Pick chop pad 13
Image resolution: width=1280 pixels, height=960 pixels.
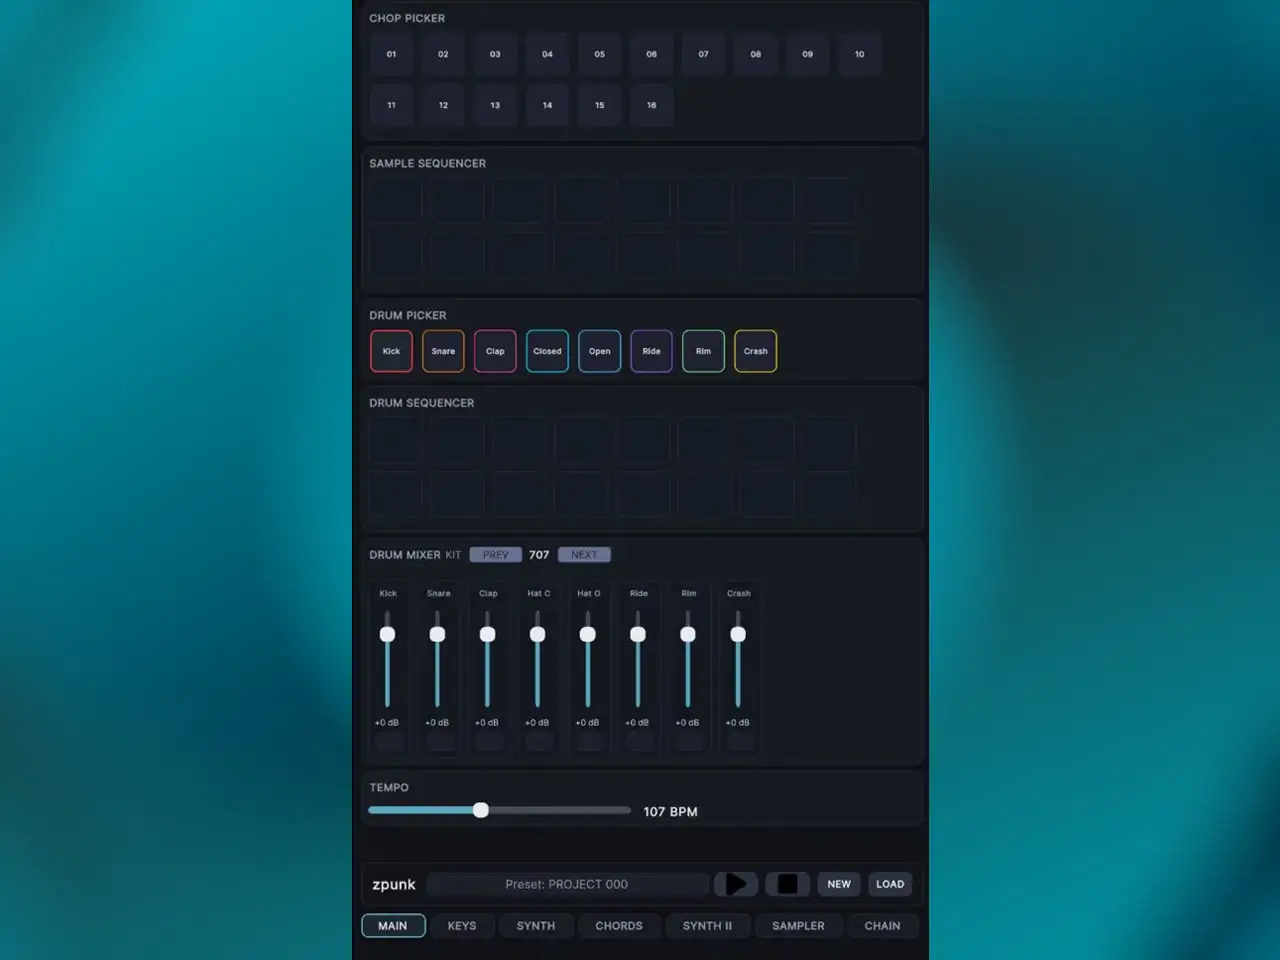pos(495,105)
